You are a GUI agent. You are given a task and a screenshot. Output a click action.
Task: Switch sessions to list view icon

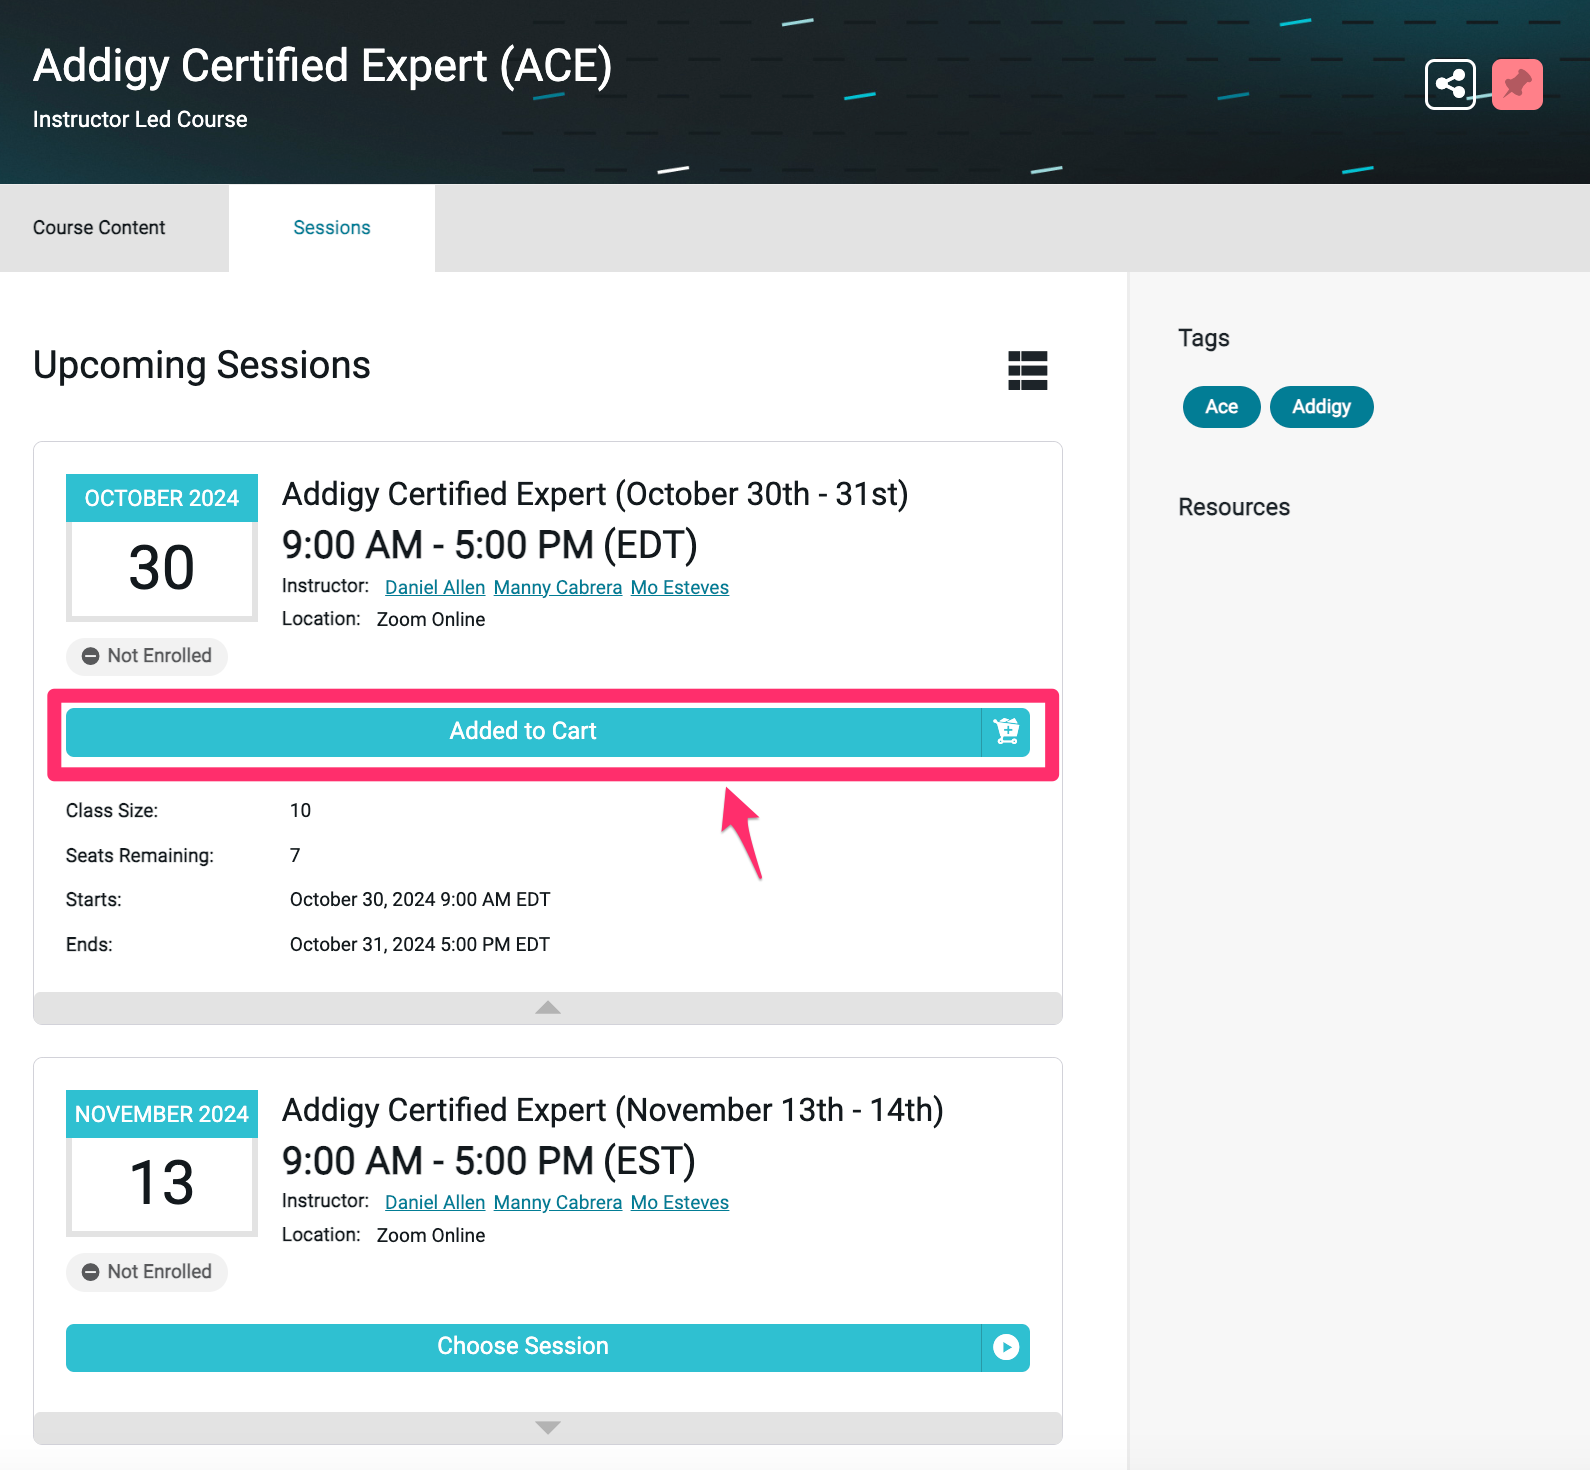(x=1028, y=370)
